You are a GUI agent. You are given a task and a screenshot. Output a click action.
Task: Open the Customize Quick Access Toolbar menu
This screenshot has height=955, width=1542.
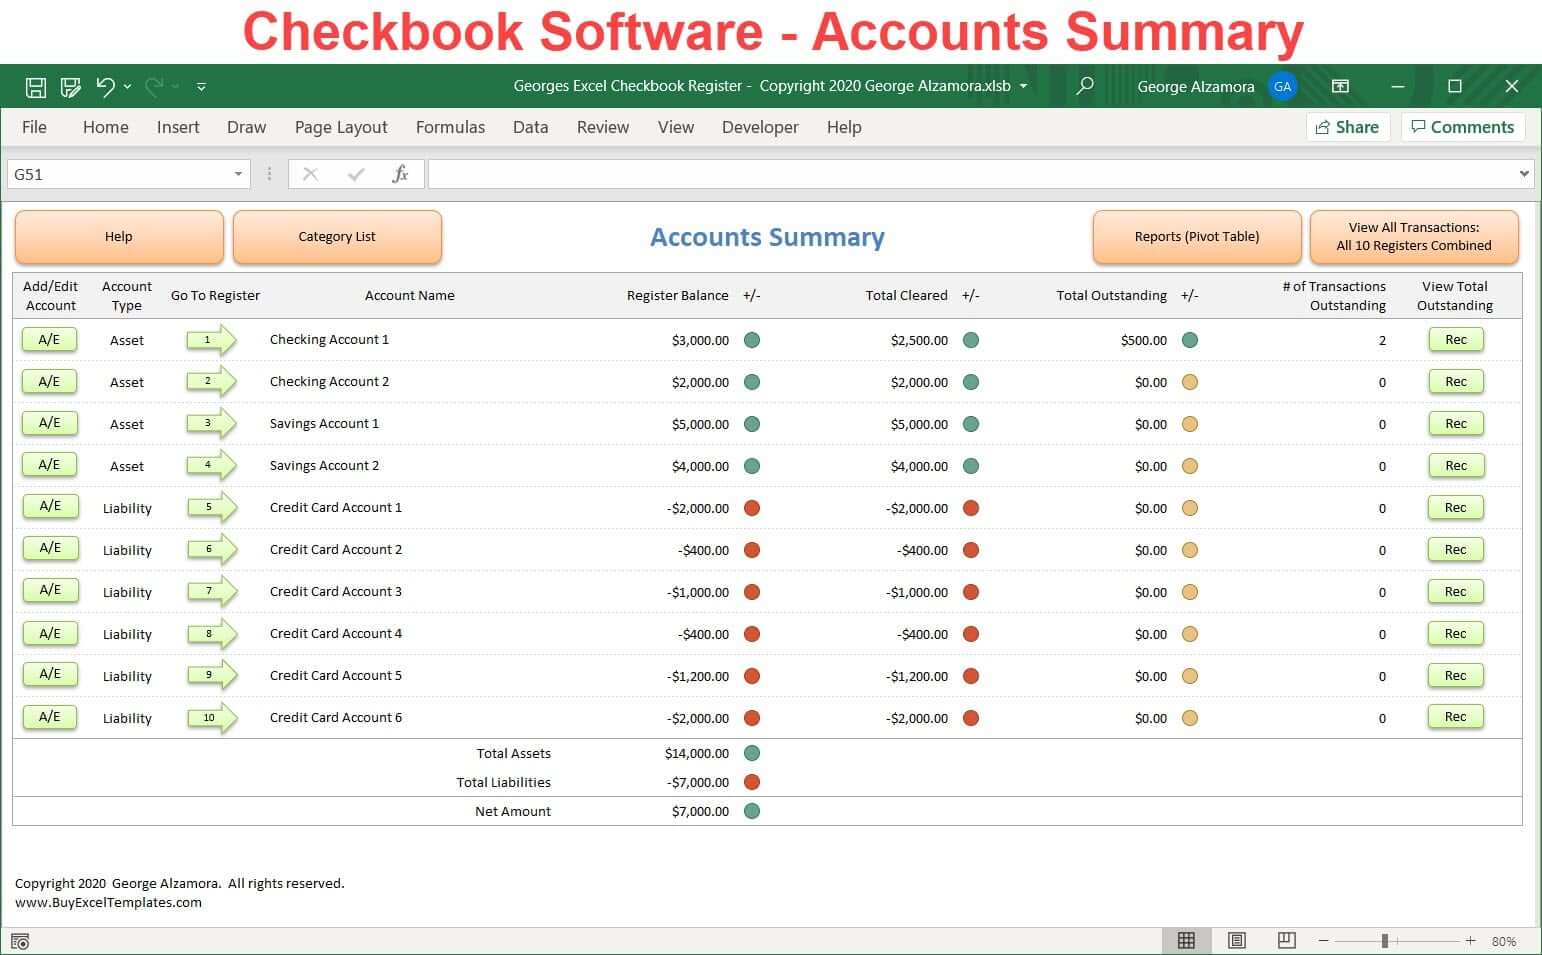[x=201, y=87]
